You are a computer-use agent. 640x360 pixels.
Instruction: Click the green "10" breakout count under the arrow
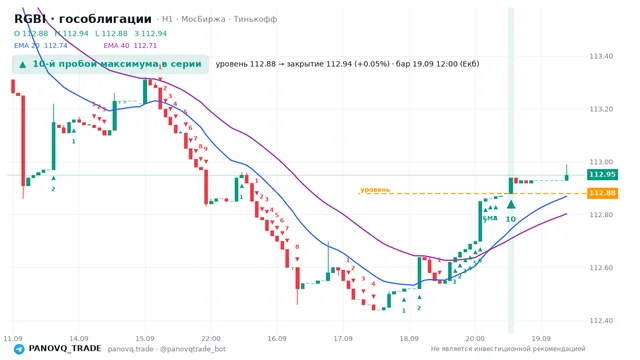511,220
